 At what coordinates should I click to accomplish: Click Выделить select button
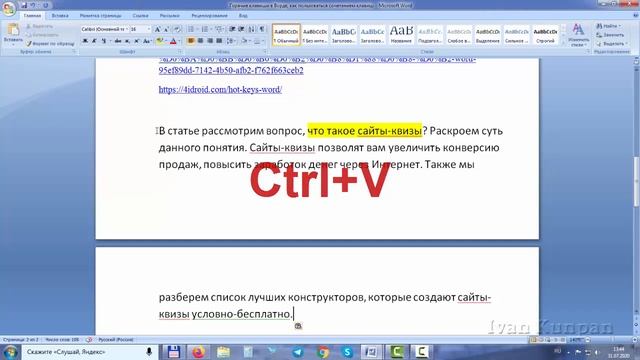click(611, 43)
